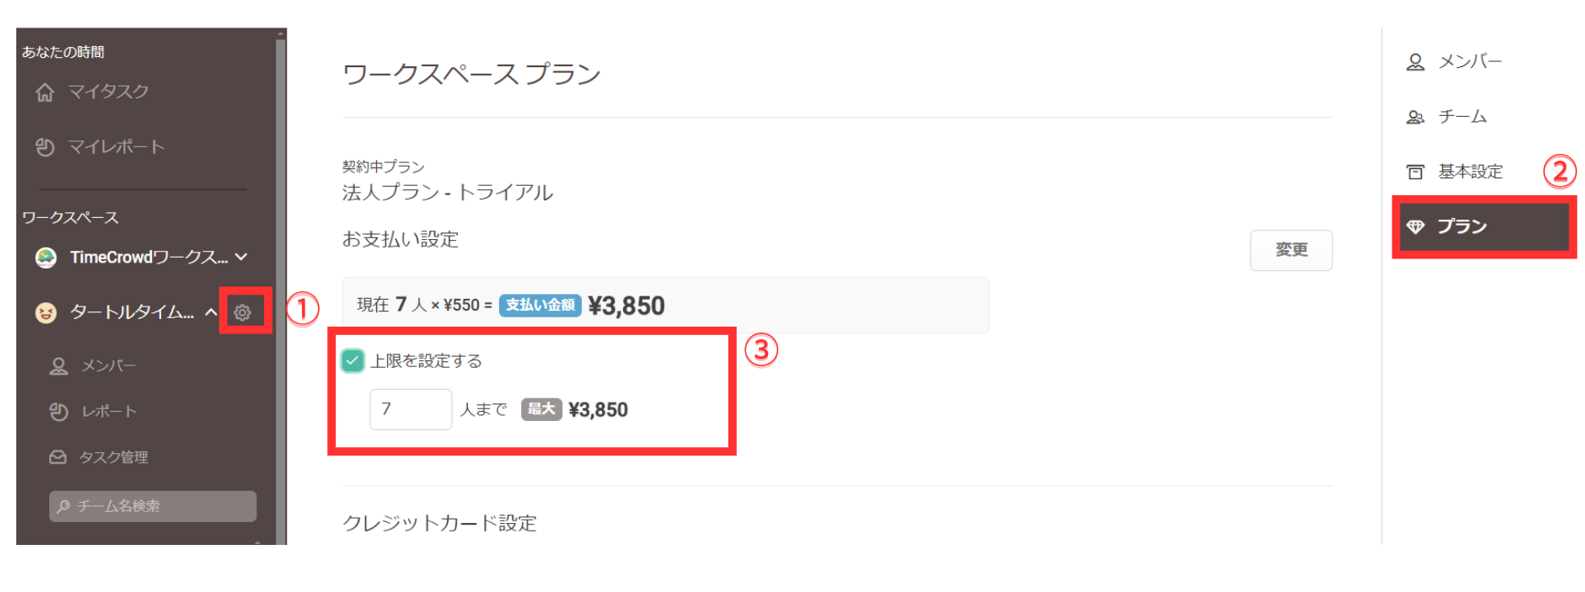This screenshot has height=592, width=1585.
Task: Click the 基本設定 icon in right sidebar
Action: click(x=1416, y=171)
